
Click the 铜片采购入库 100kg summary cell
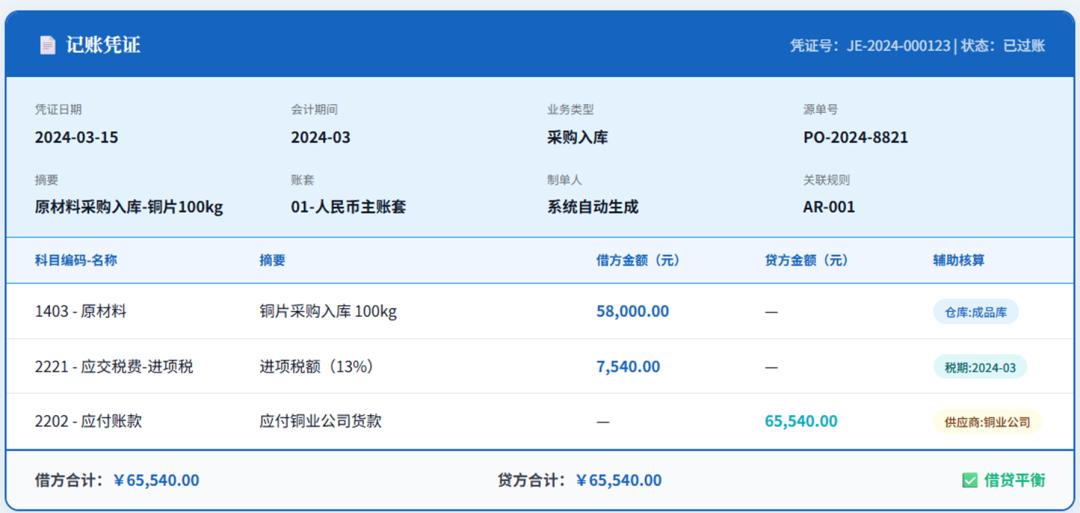pyautogui.click(x=328, y=312)
